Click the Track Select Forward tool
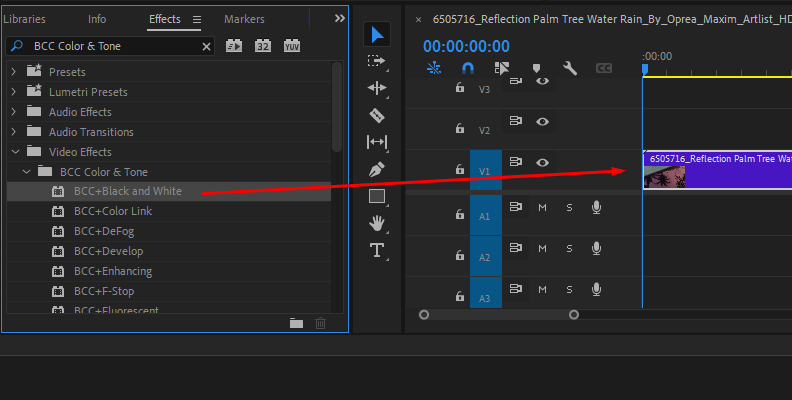 coord(377,61)
